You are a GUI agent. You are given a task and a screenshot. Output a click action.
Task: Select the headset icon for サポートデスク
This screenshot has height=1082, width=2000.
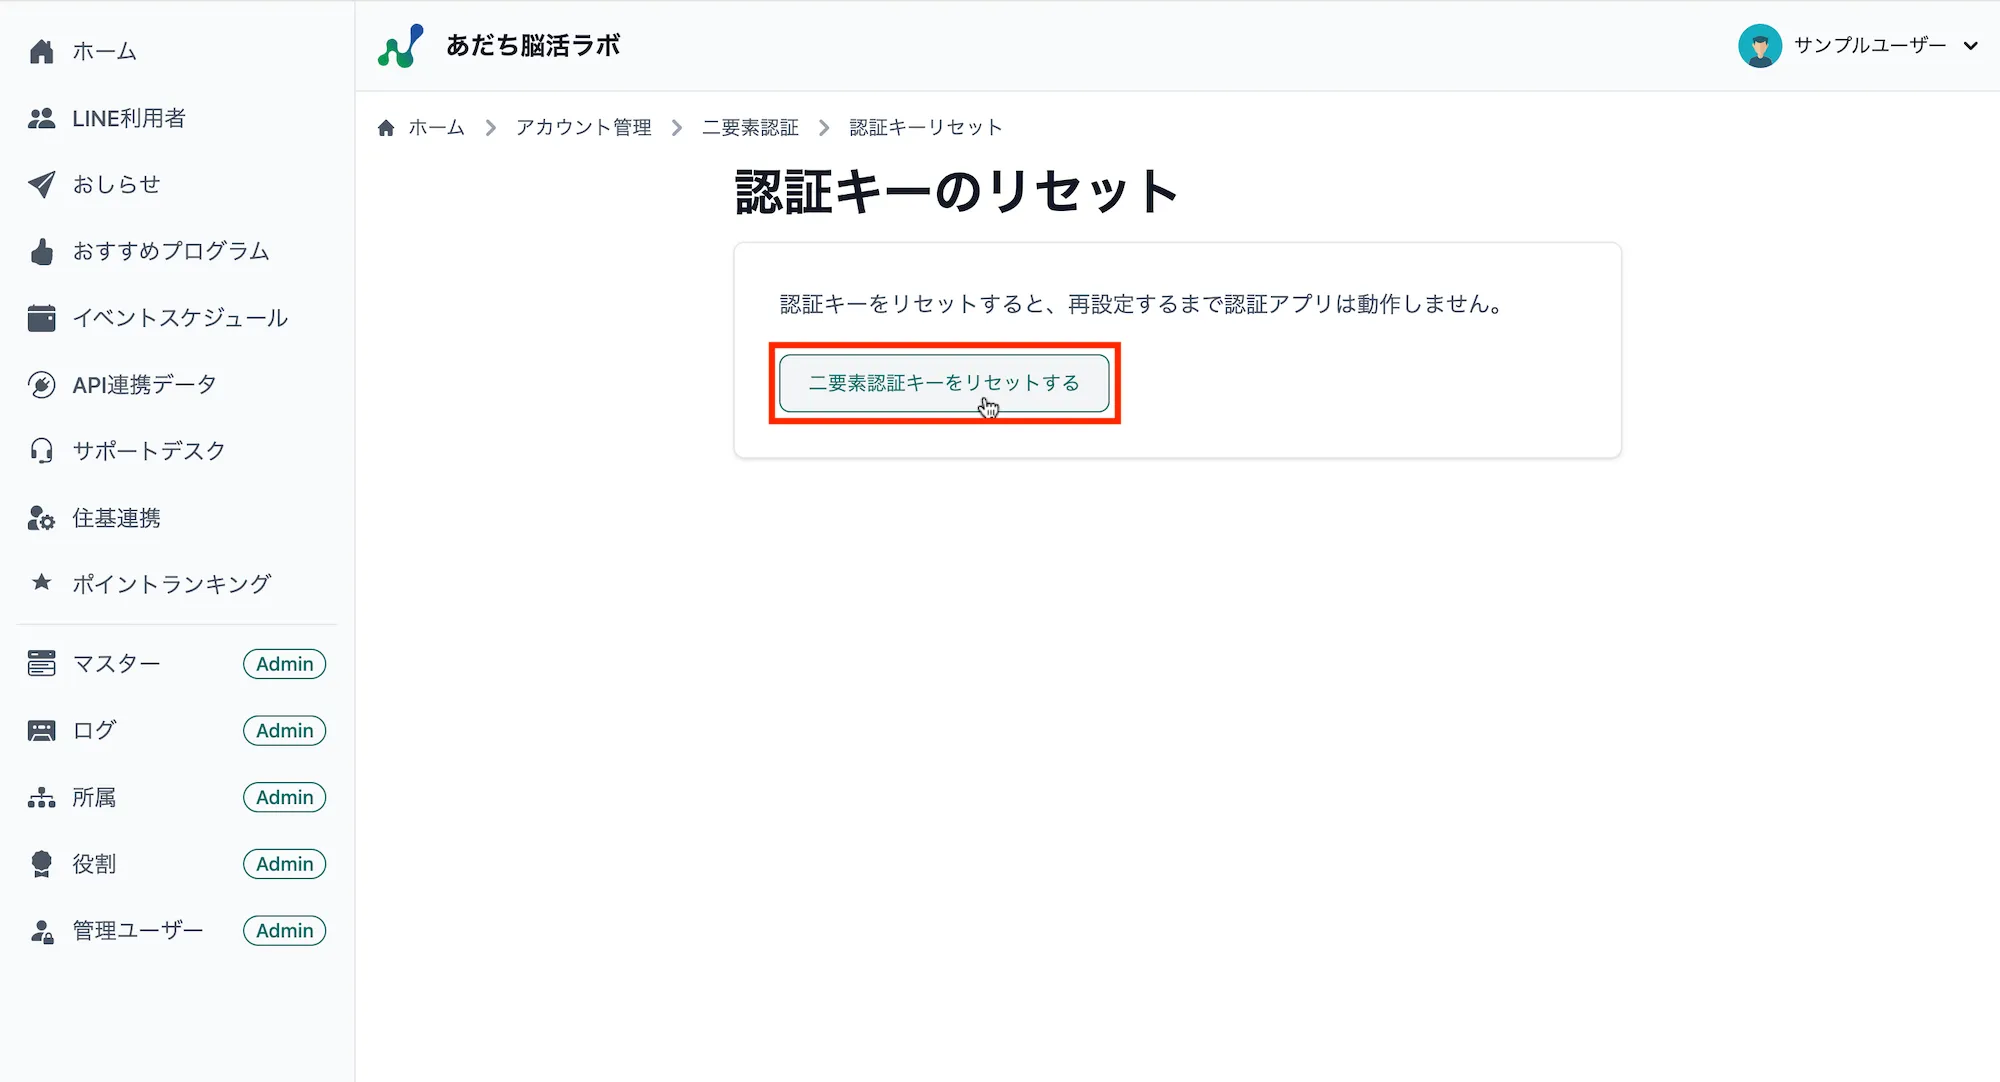41,451
